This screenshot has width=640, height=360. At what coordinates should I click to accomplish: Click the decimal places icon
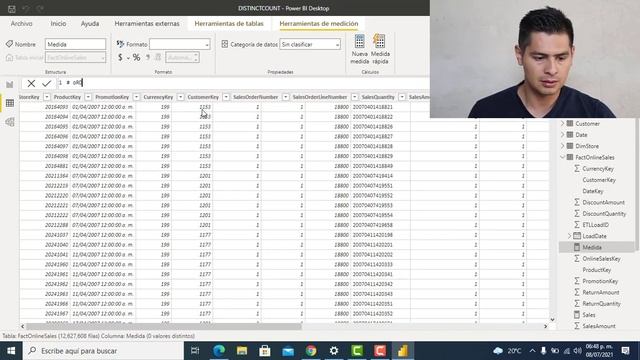(158, 58)
